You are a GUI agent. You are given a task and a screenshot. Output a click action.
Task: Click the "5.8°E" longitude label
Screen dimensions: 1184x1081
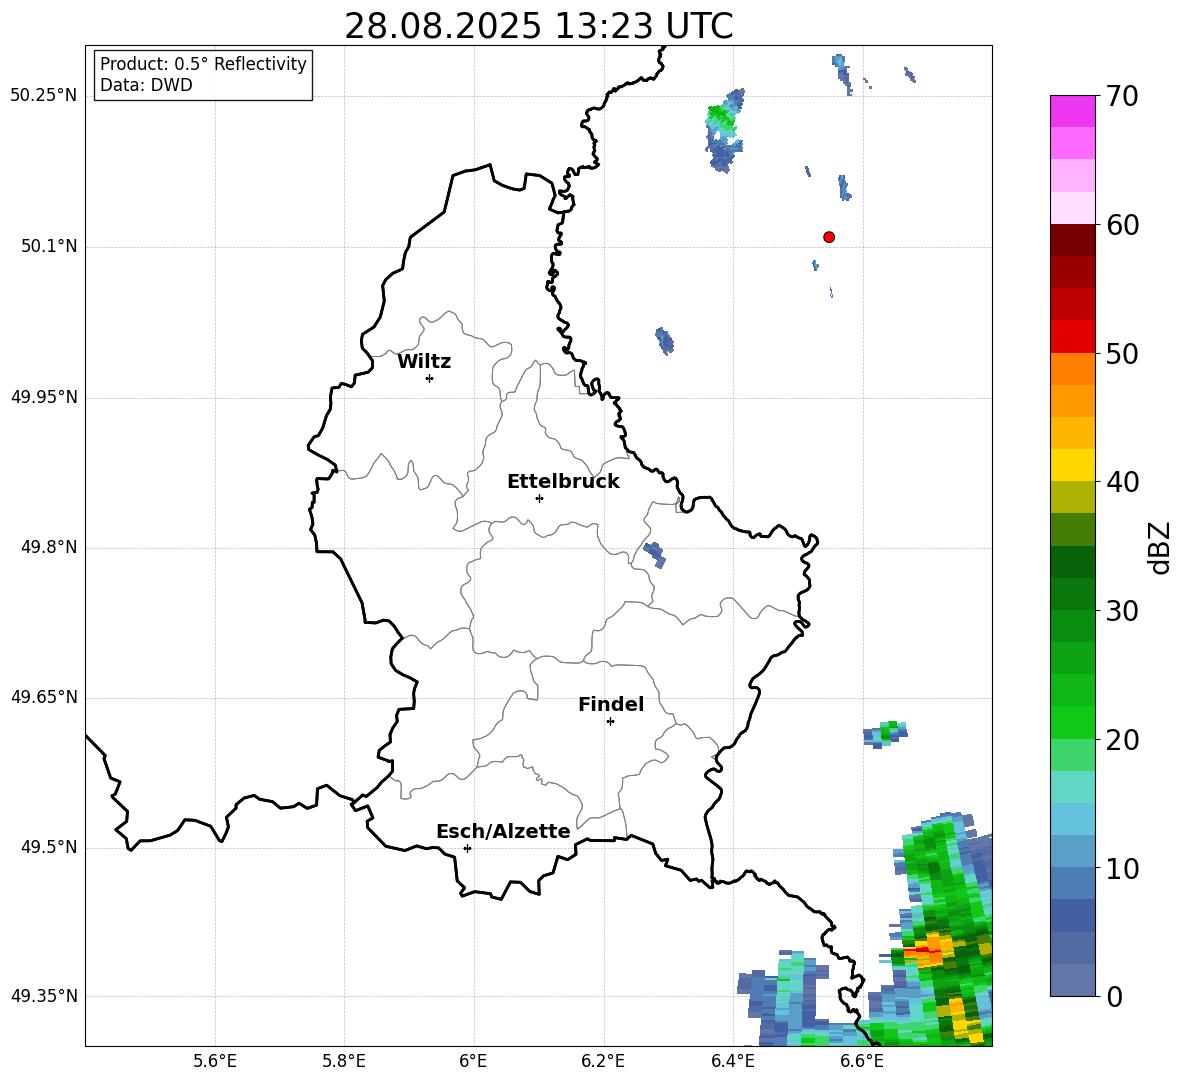tap(344, 1061)
